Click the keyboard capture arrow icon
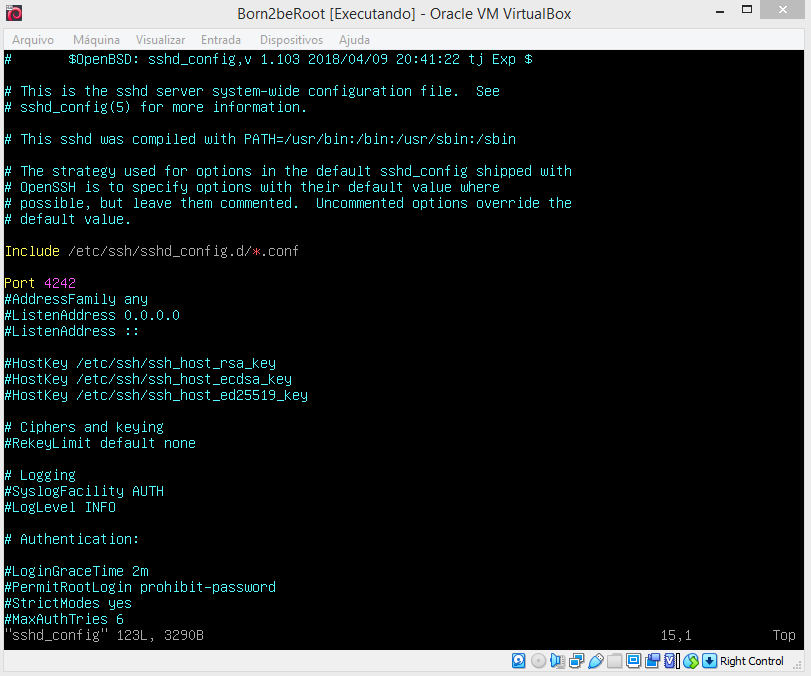The image size is (811, 676). [x=709, y=661]
